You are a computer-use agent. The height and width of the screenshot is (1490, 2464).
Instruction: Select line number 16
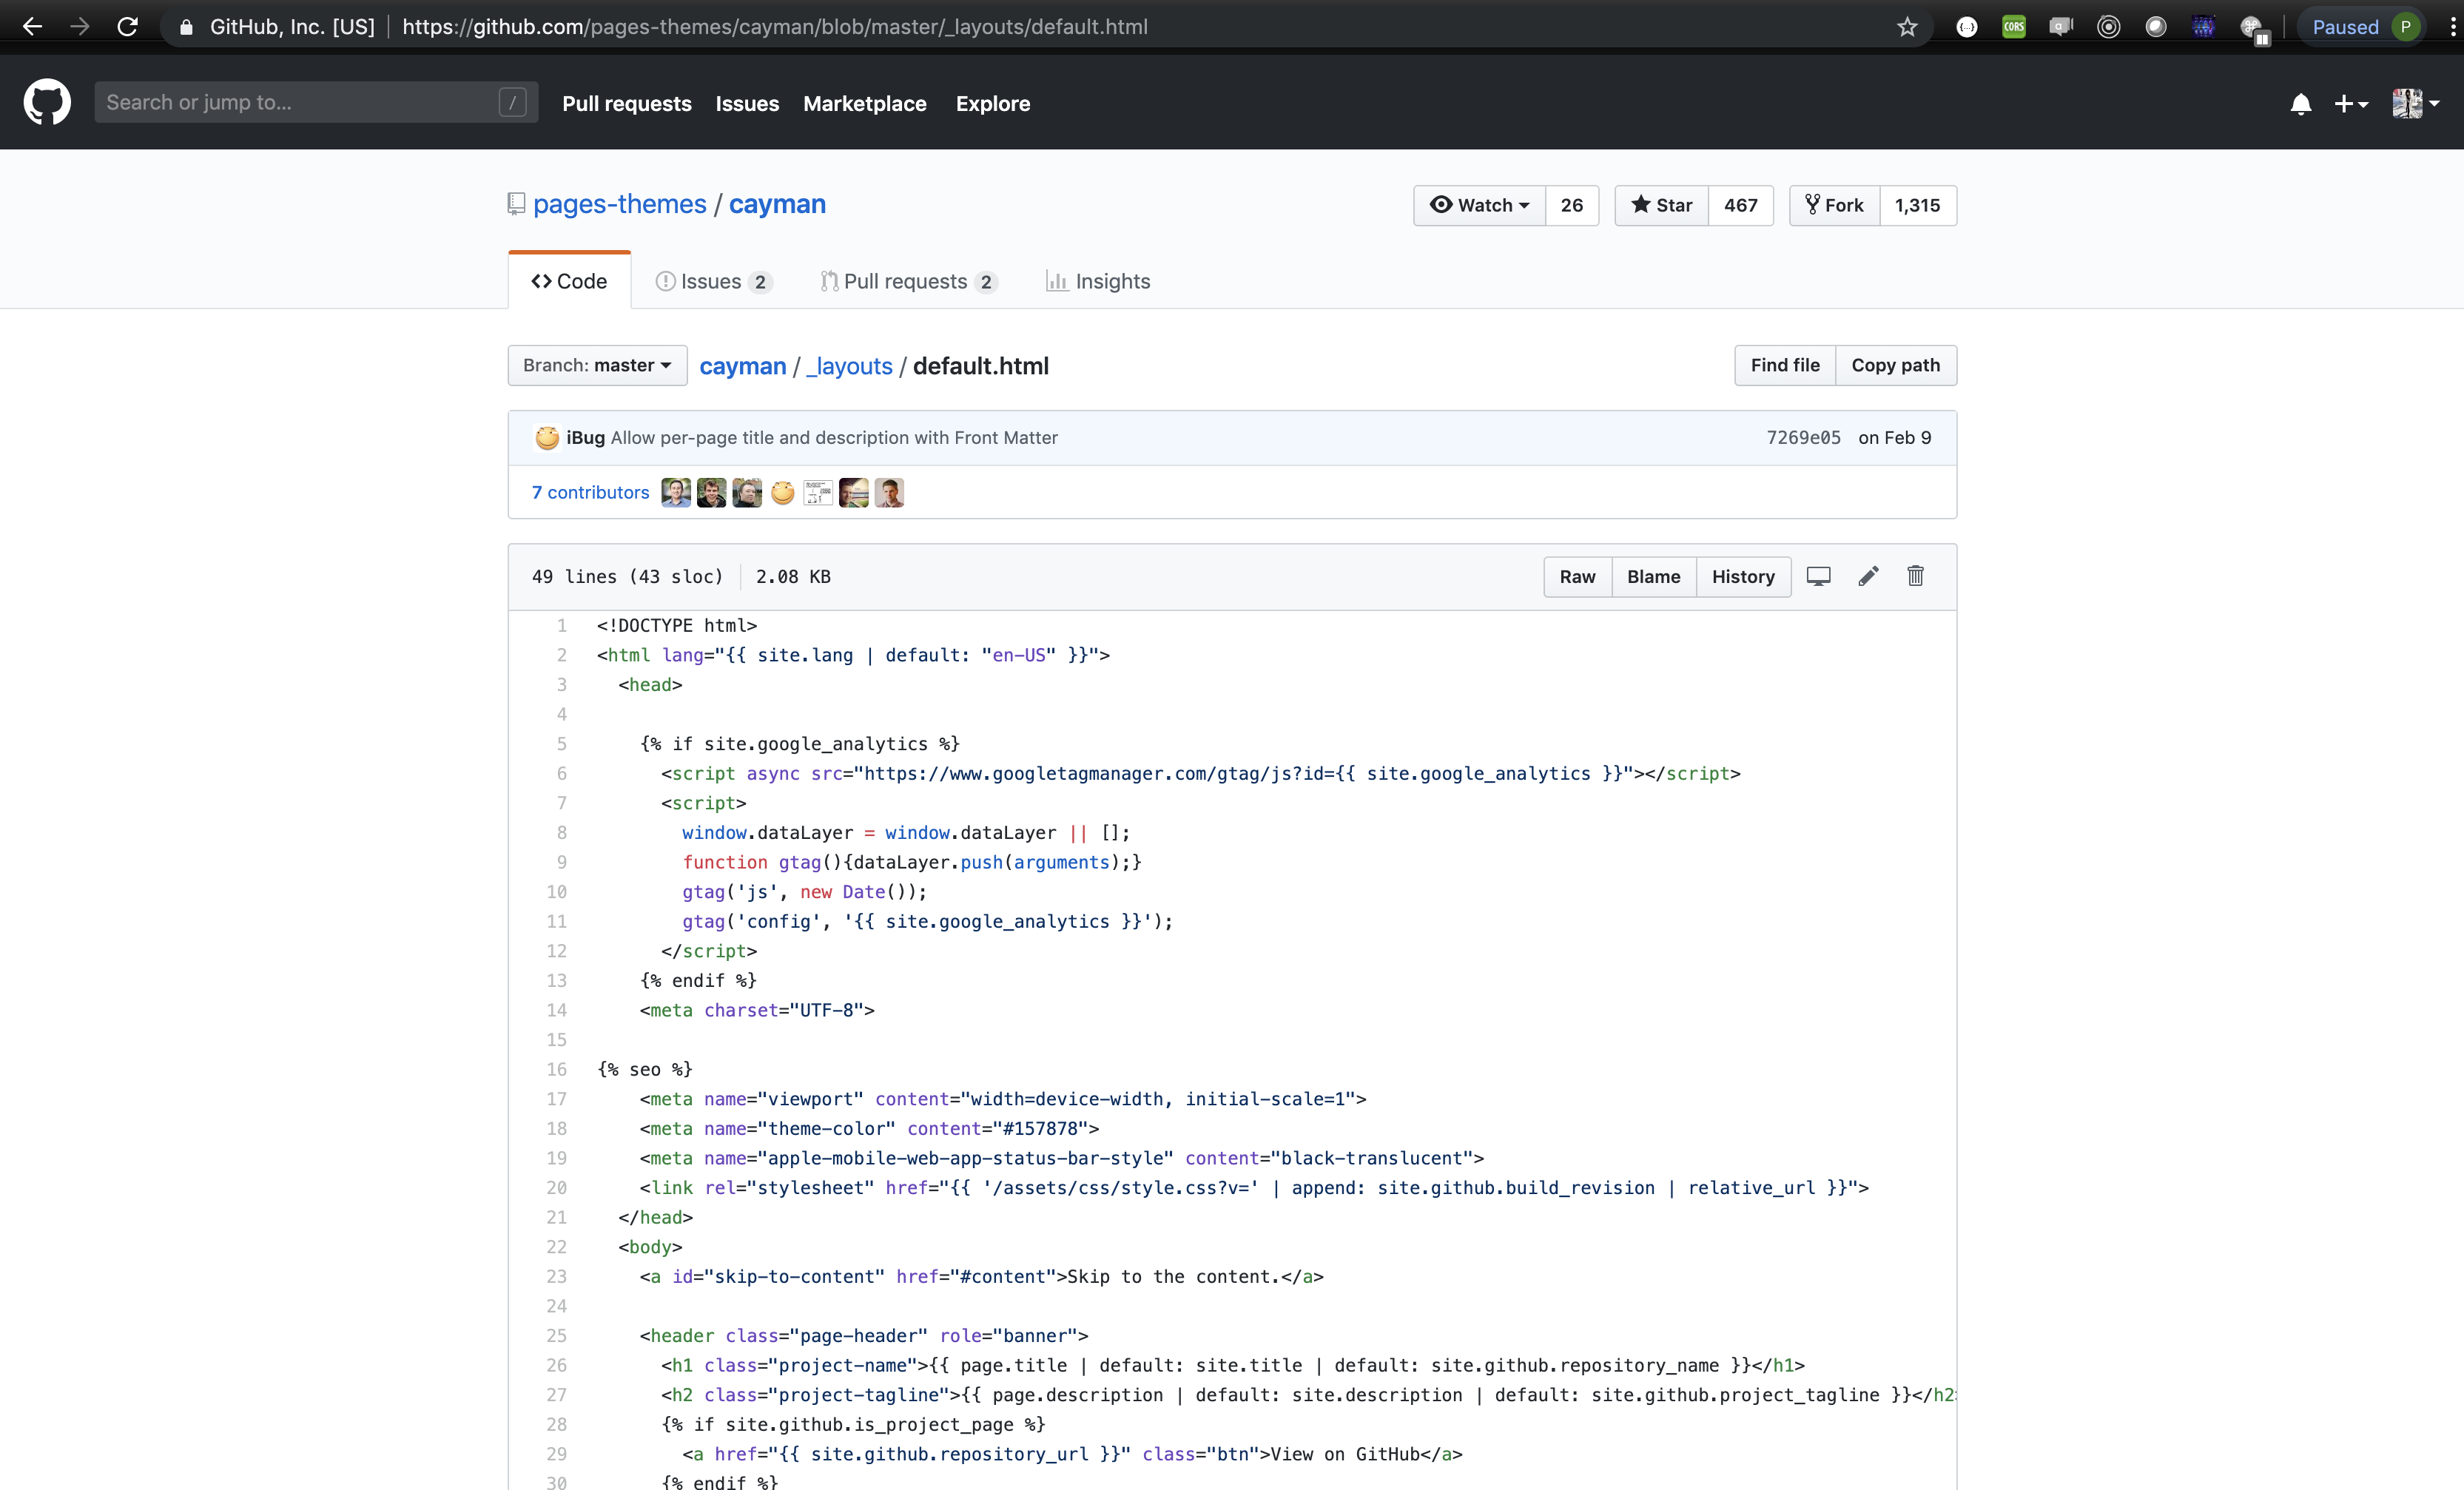click(x=557, y=1069)
